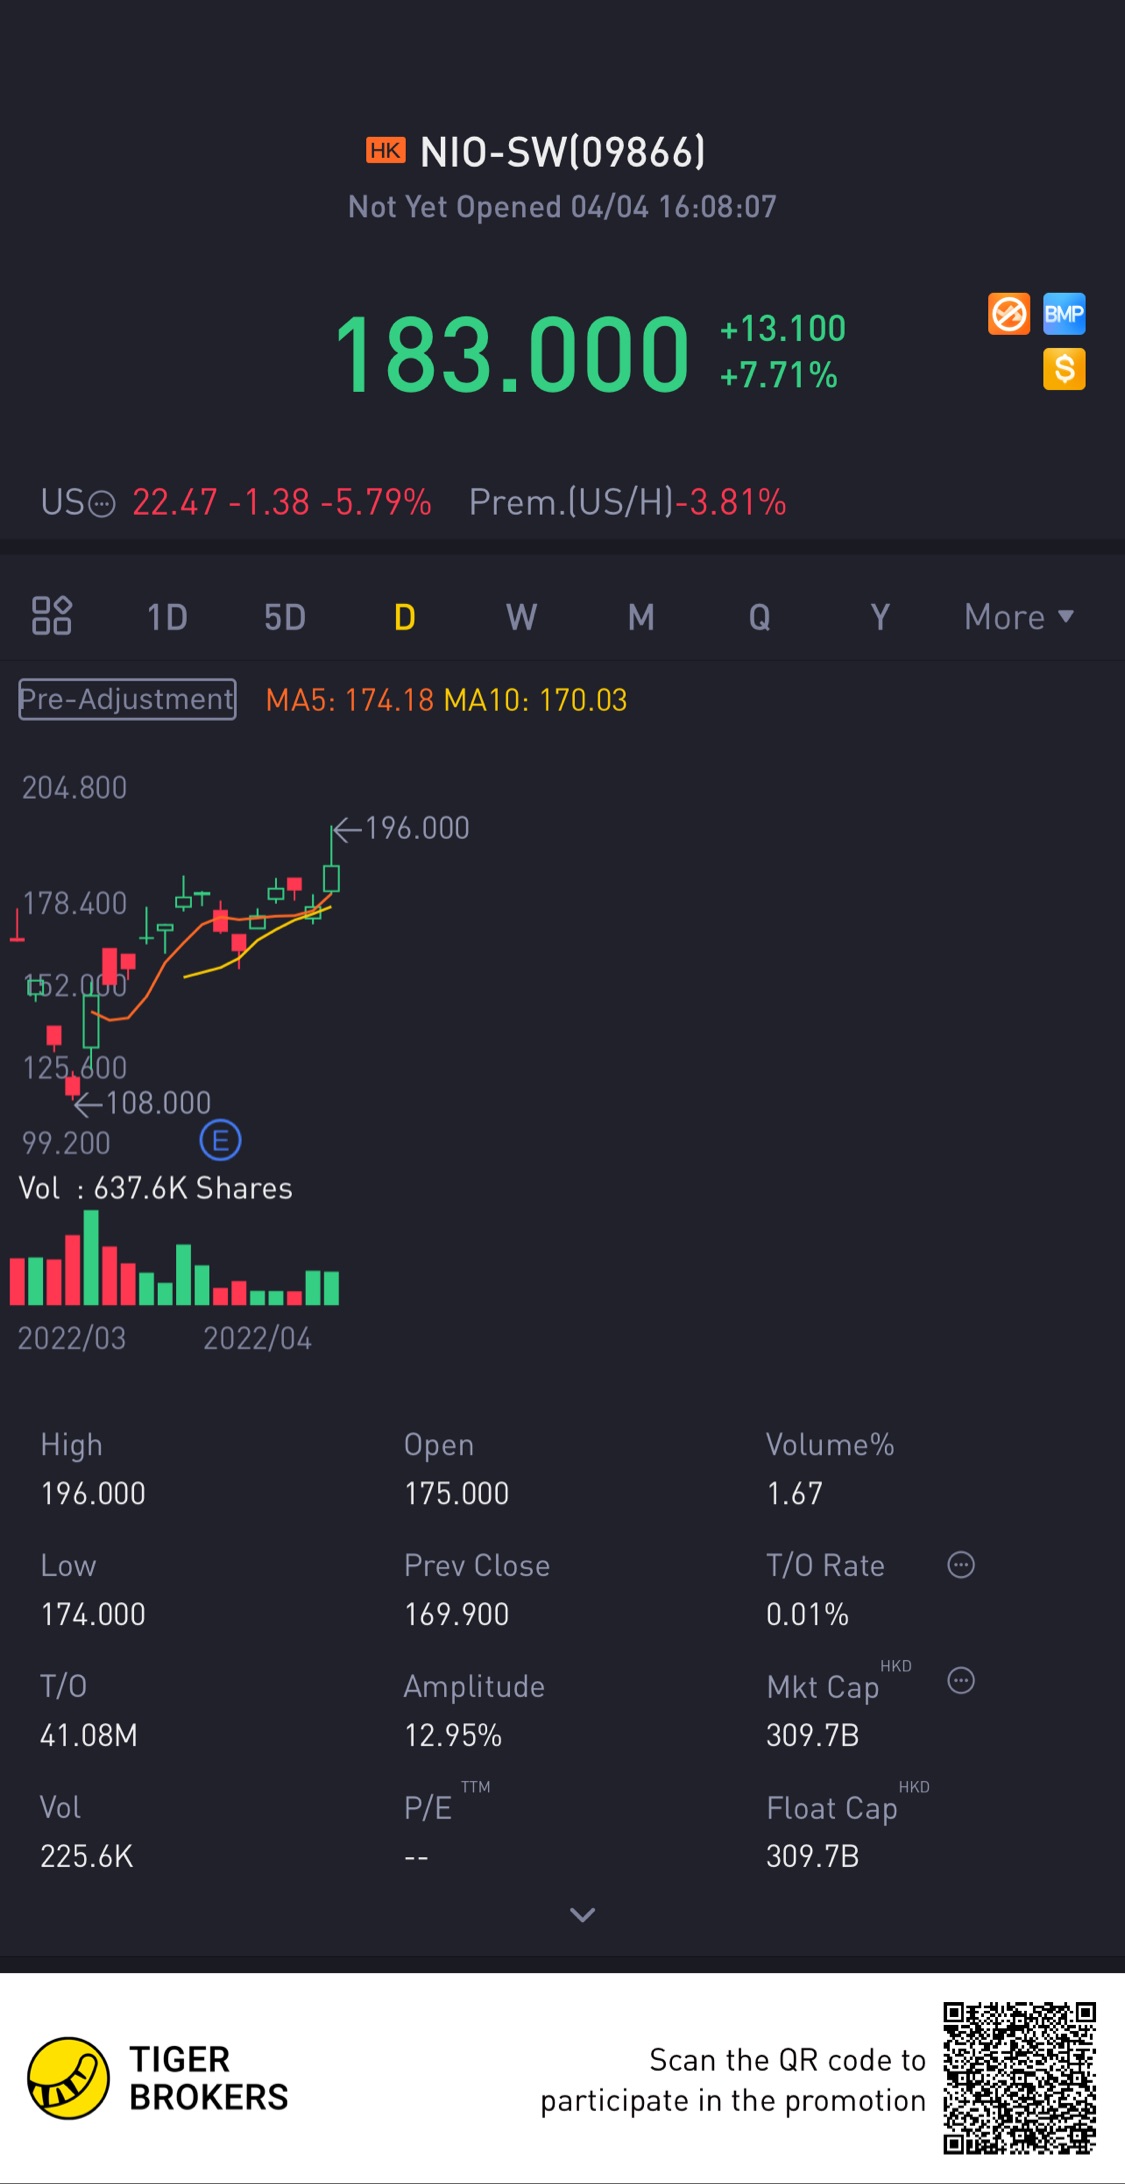Tap the orange no-short-selling badge icon
Viewport: 1125px width, 2184px height.
pyautogui.click(x=1008, y=314)
